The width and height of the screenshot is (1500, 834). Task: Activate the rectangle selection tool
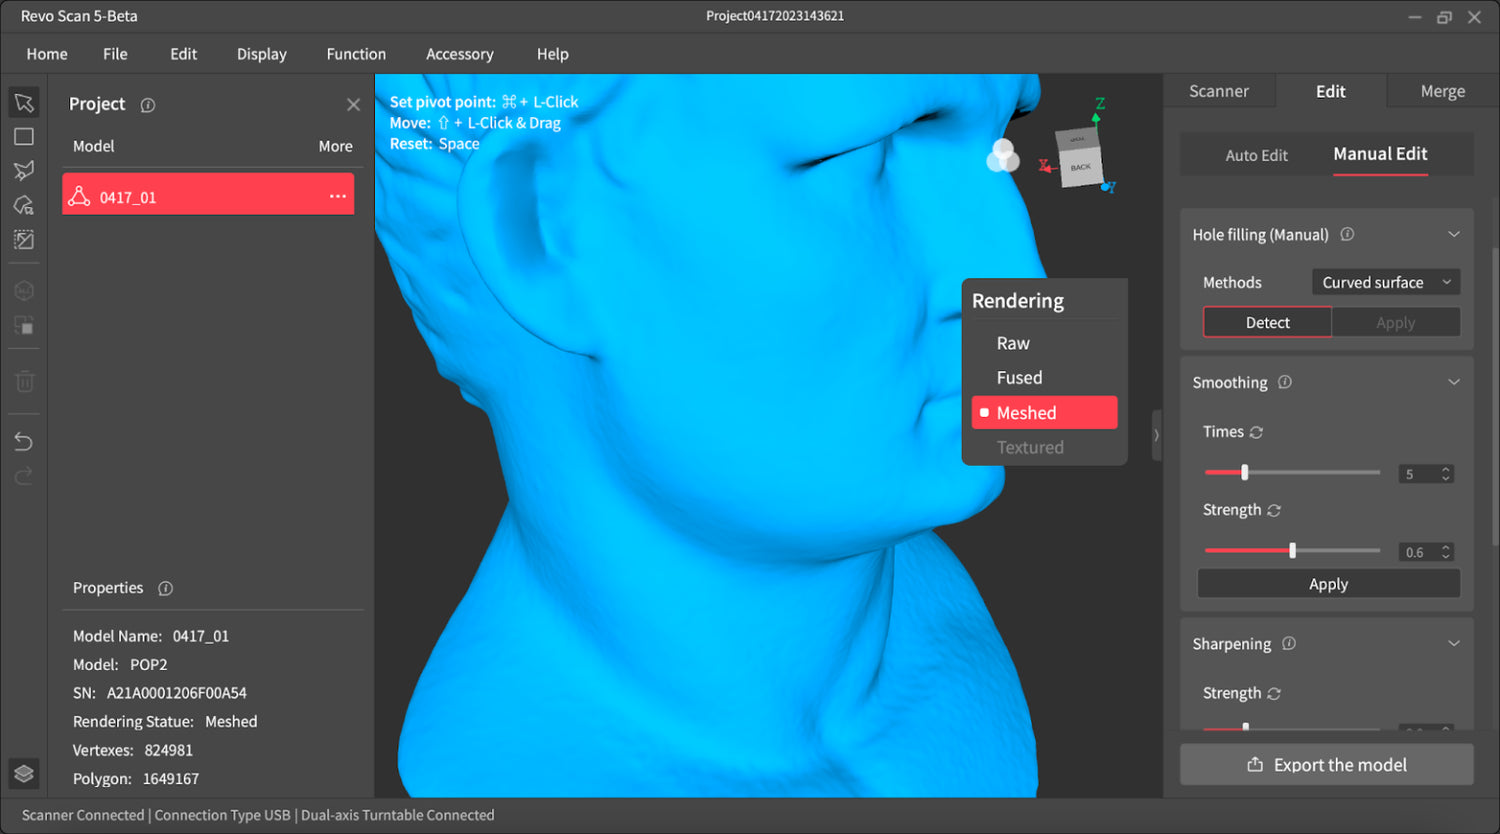pyautogui.click(x=23, y=136)
